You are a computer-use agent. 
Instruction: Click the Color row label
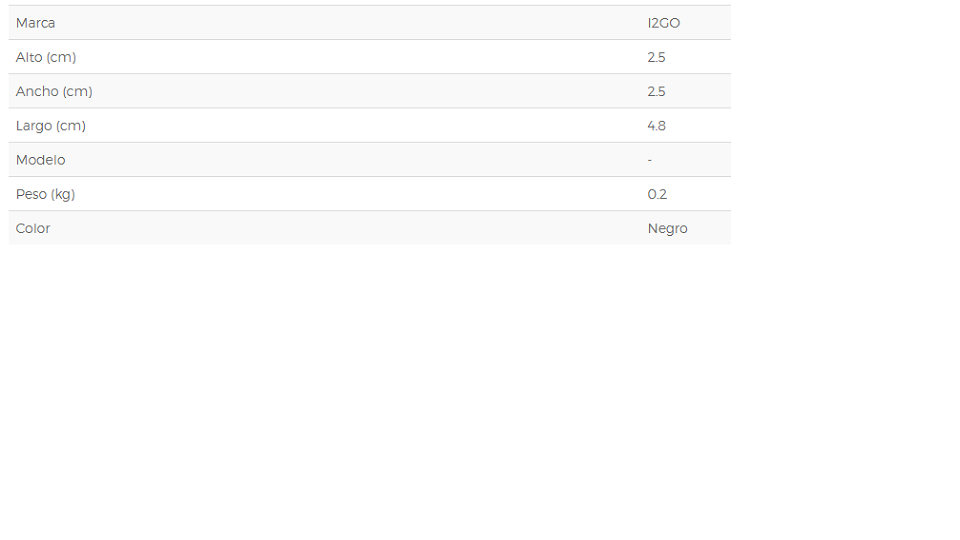(x=33, y=229)
